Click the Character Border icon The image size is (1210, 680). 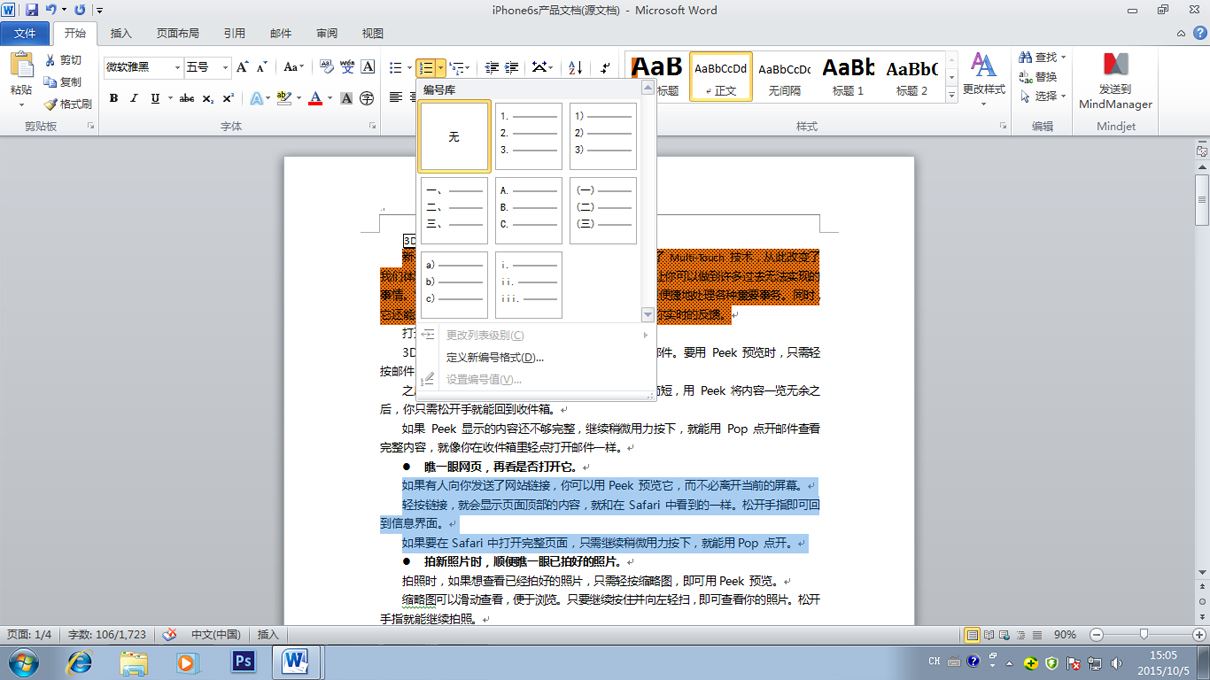pos(368,67)
